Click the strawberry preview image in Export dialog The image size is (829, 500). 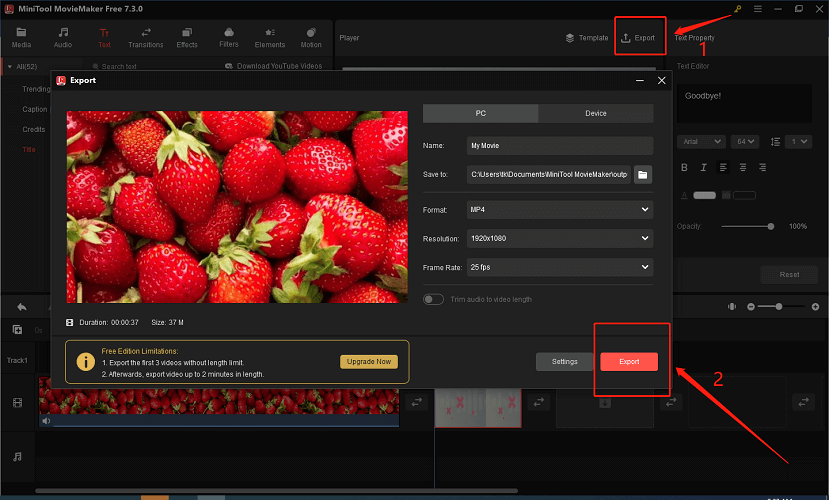coord(237,207)
